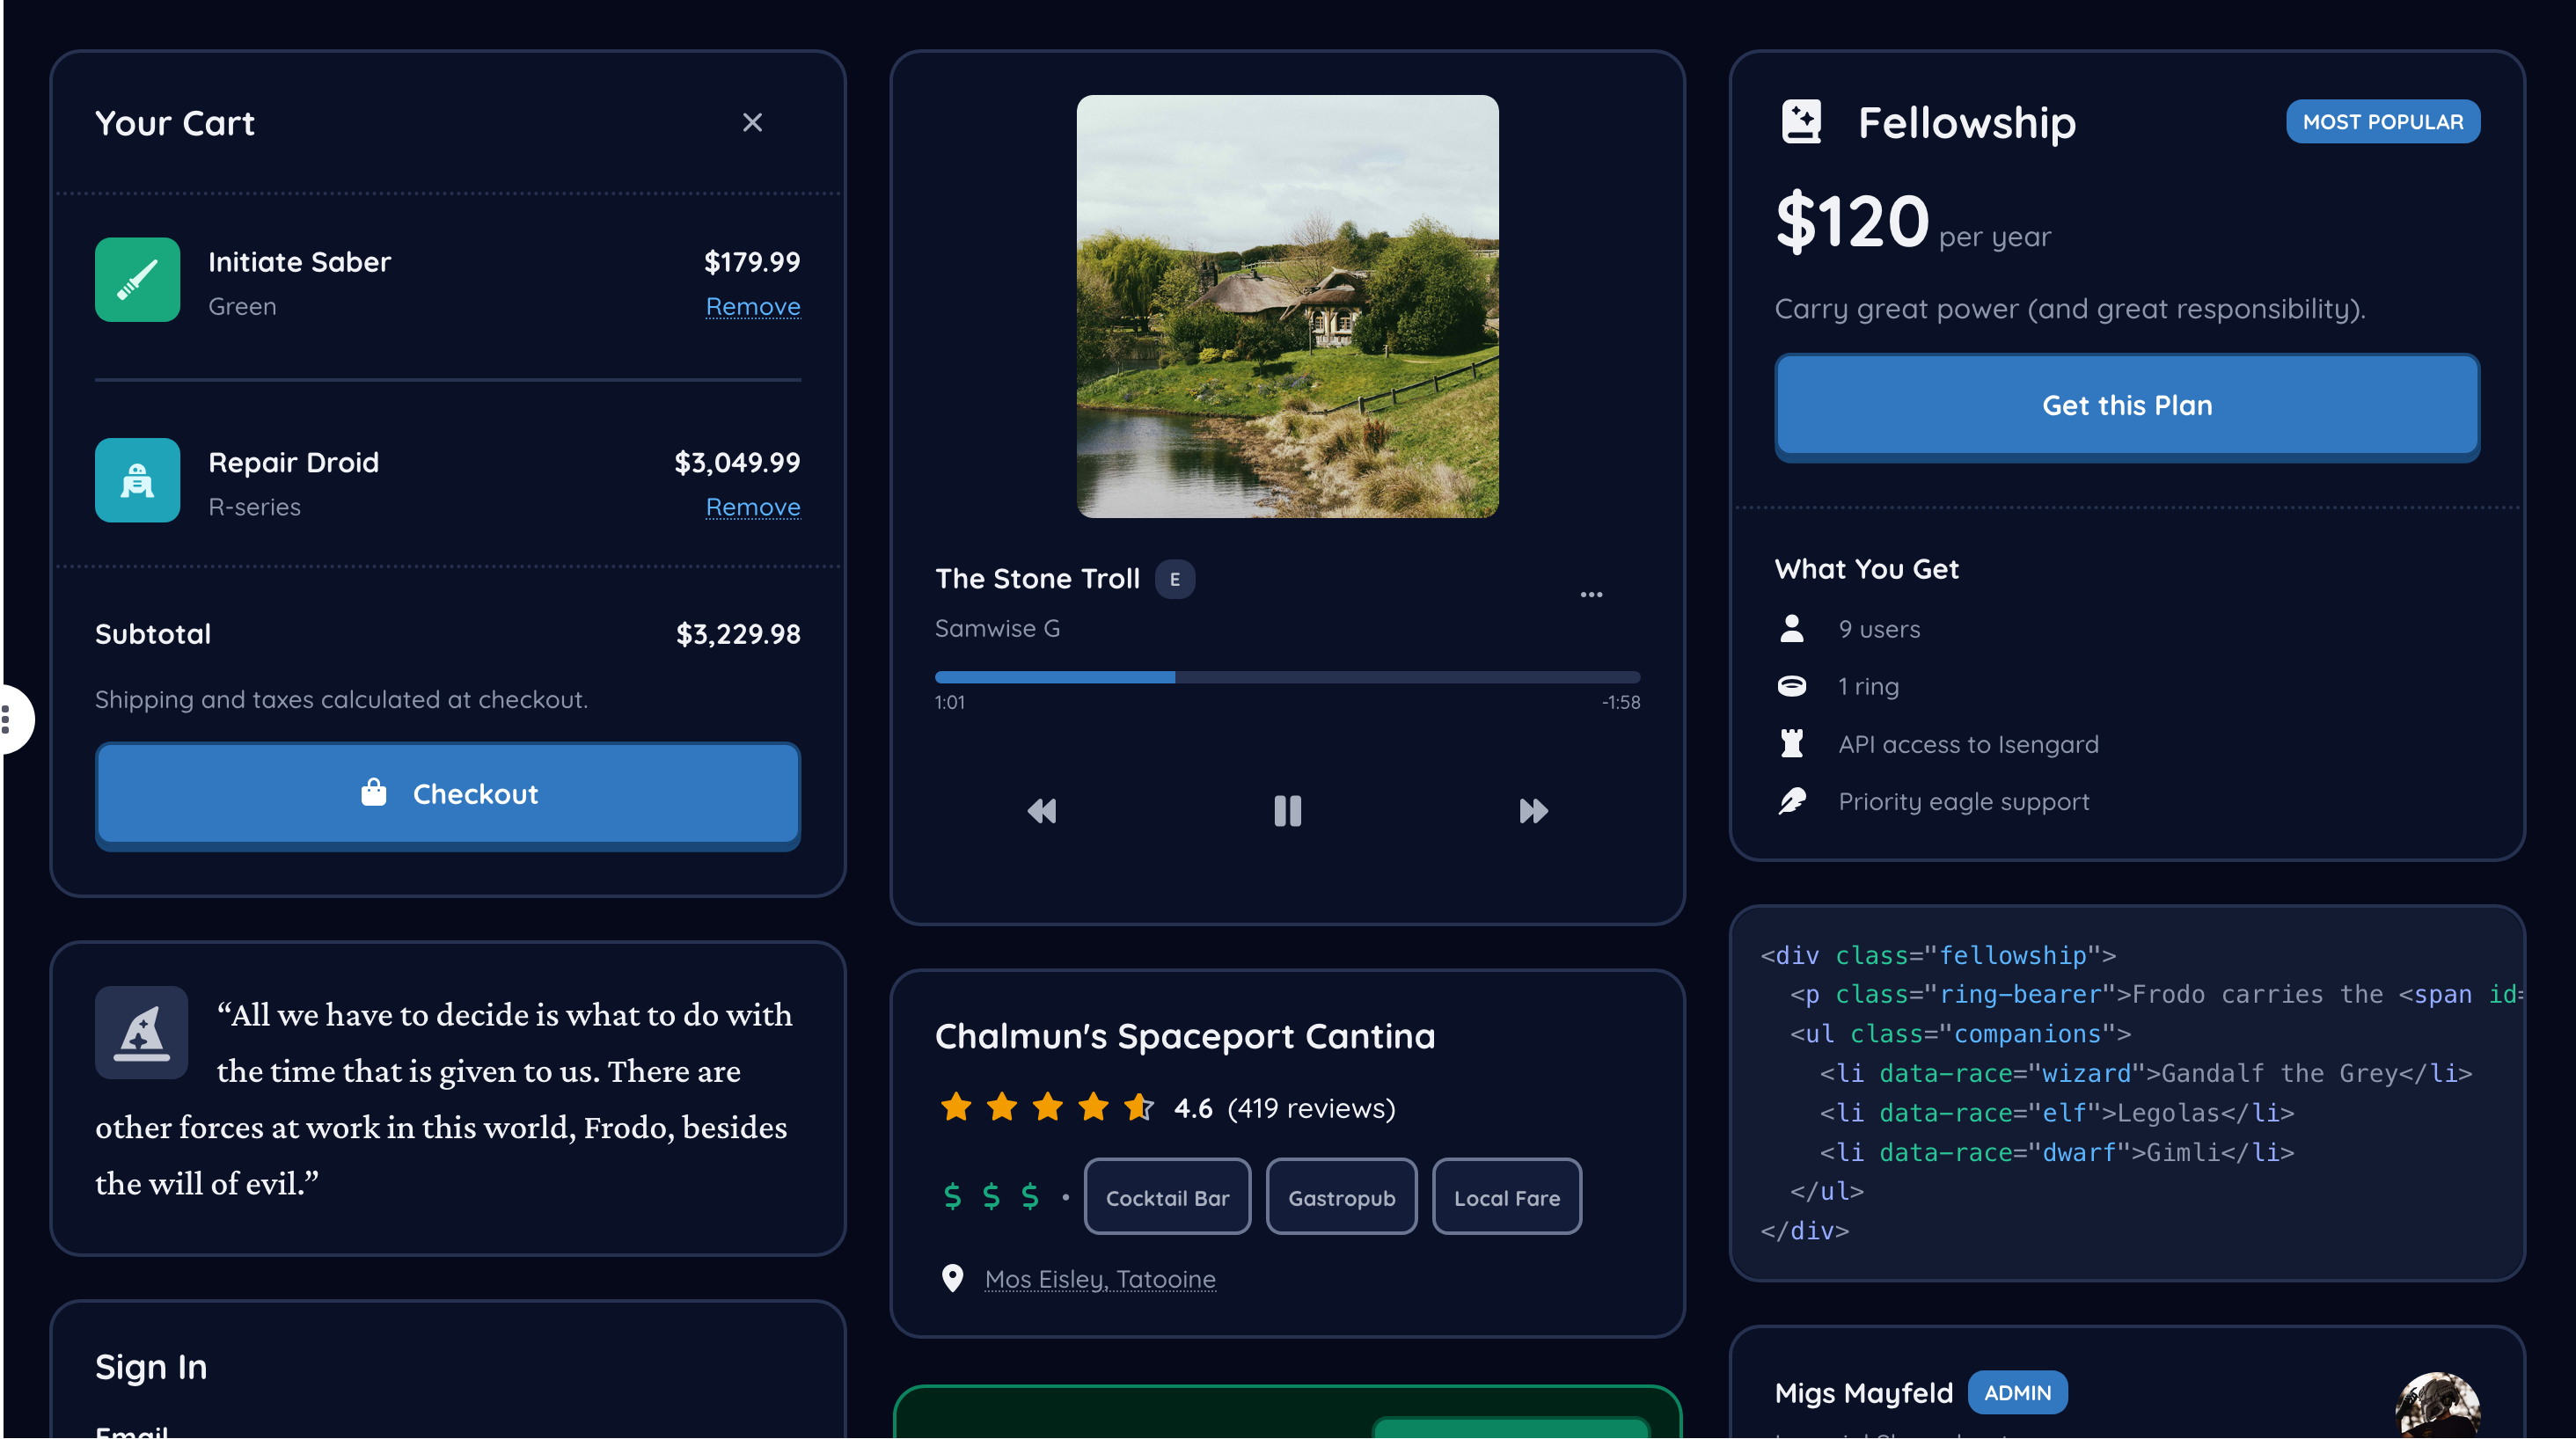Click the Isengard tower icon
This screenshot has width=2576, height=1439.
tap(1792, 744)
